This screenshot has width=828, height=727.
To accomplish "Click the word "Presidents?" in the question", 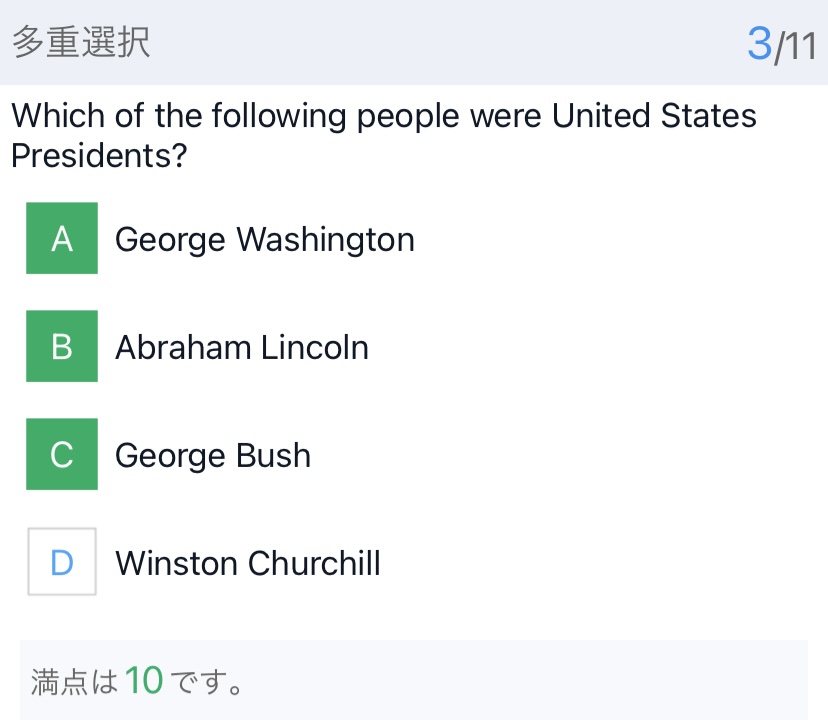I will 99,157.
